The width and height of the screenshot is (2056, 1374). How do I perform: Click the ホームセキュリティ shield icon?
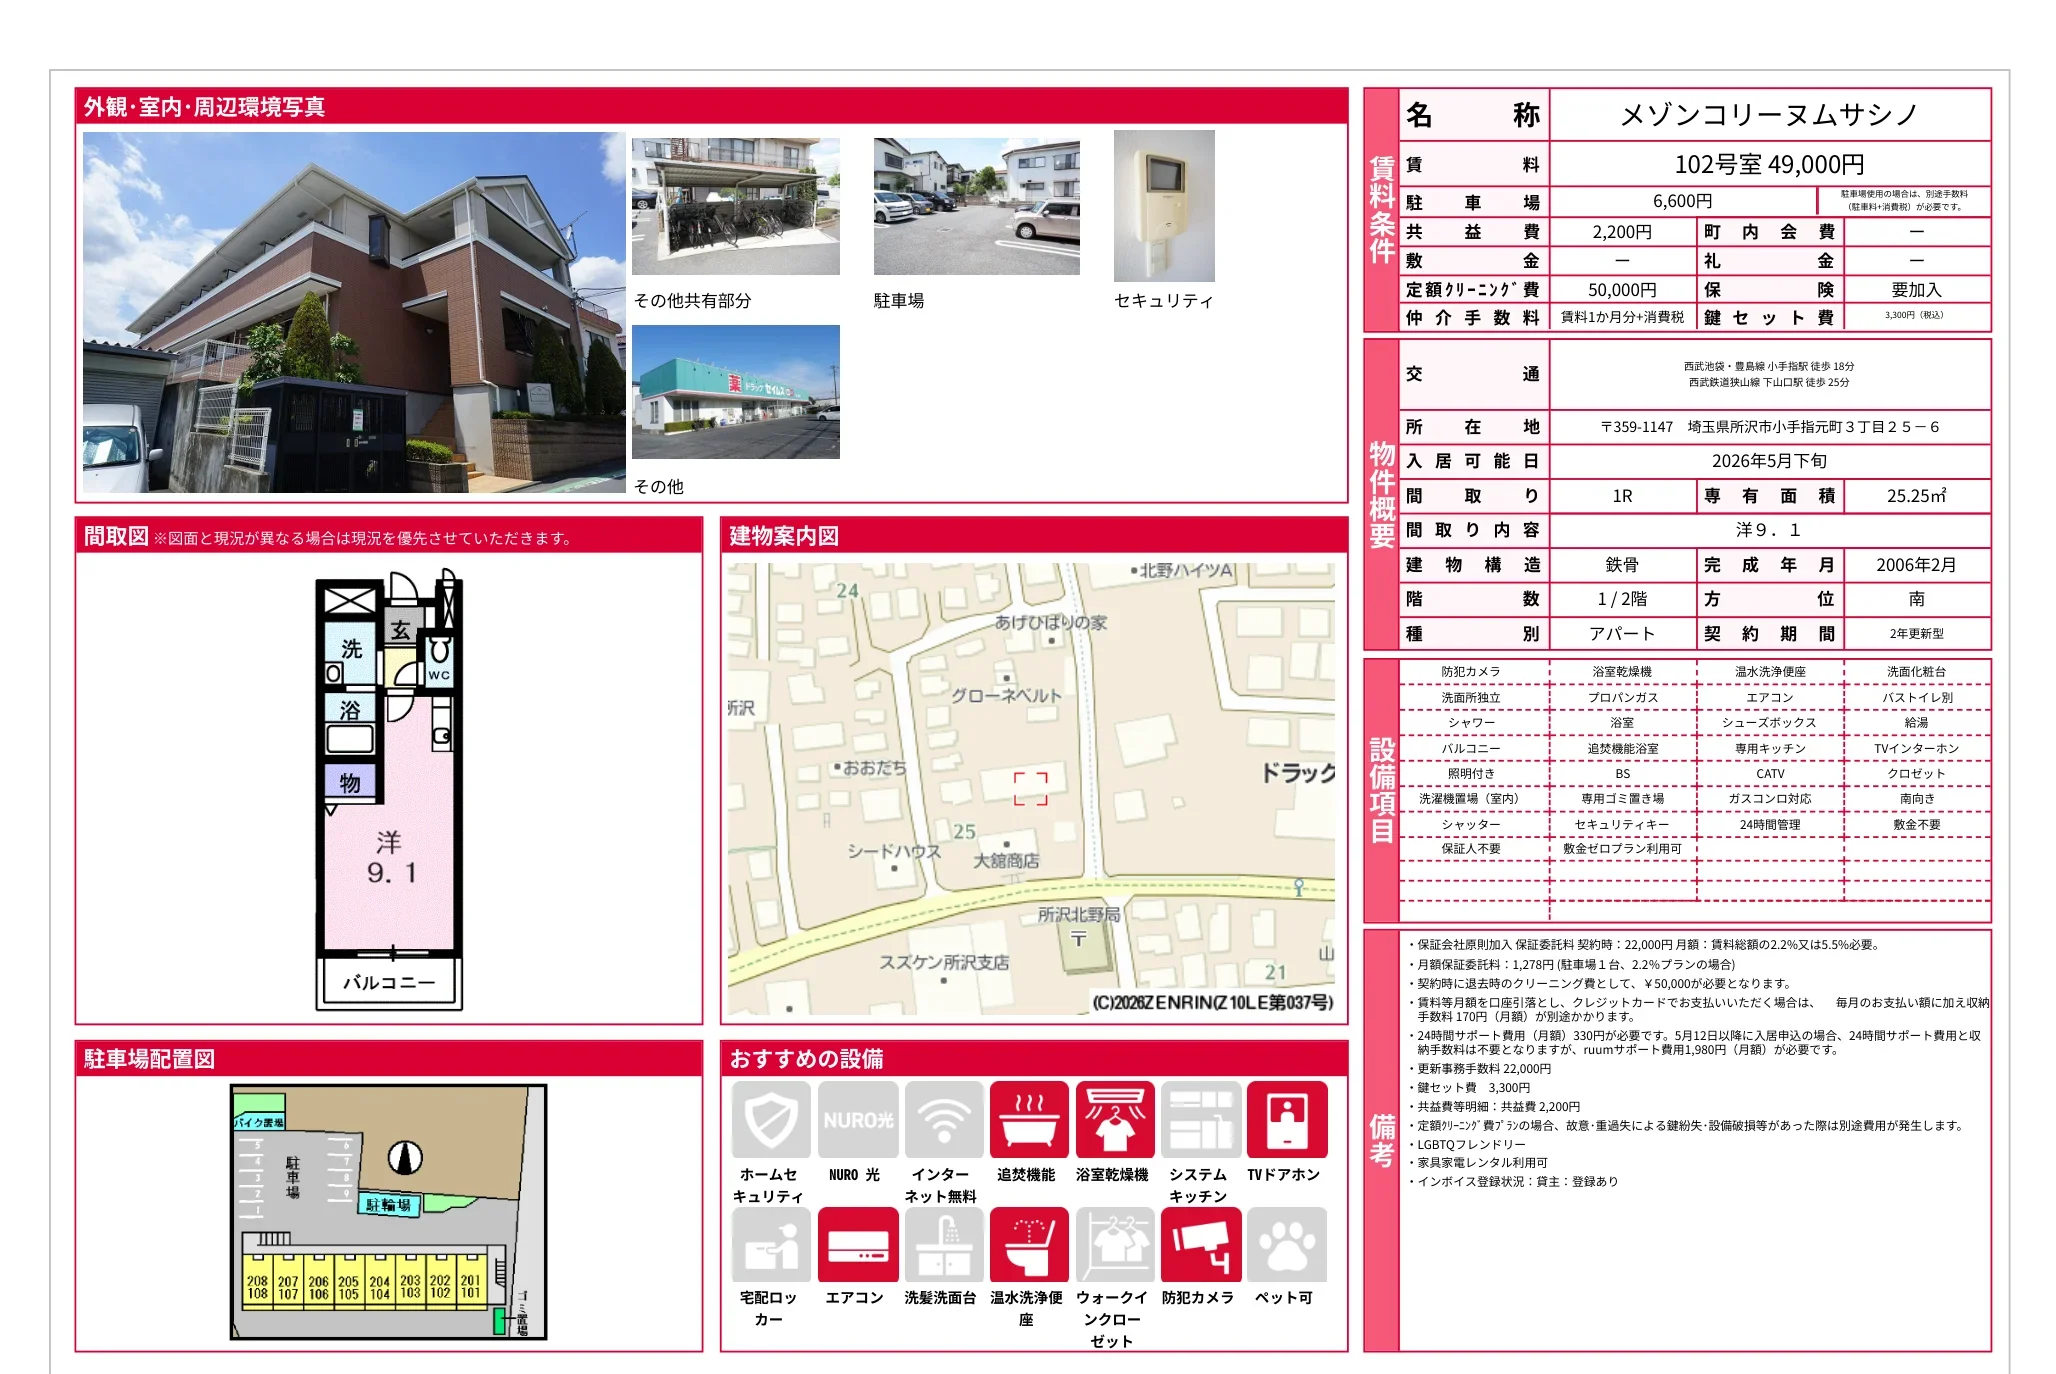pyautogui.click(x=770, y=1119)
